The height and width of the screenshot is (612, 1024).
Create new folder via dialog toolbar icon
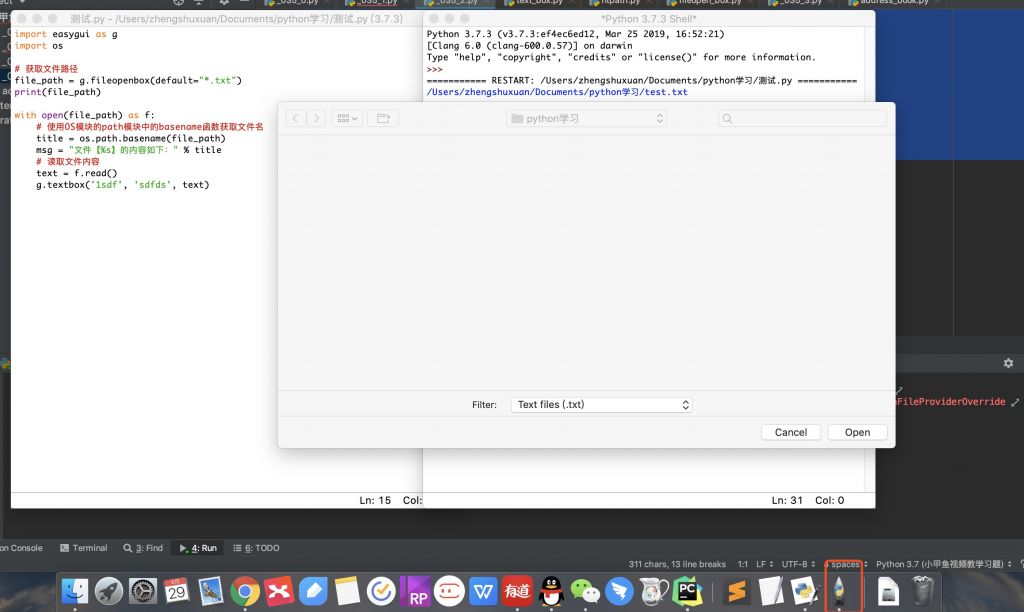click(381, 118)
